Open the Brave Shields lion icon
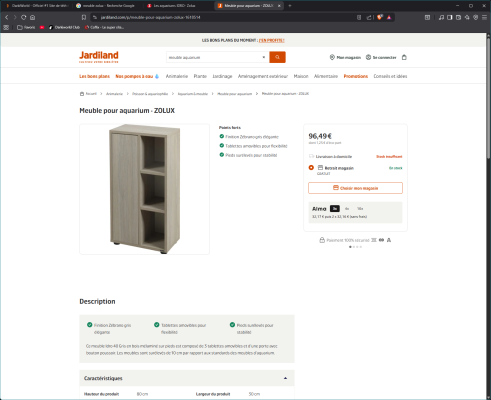 click(380, 17)
